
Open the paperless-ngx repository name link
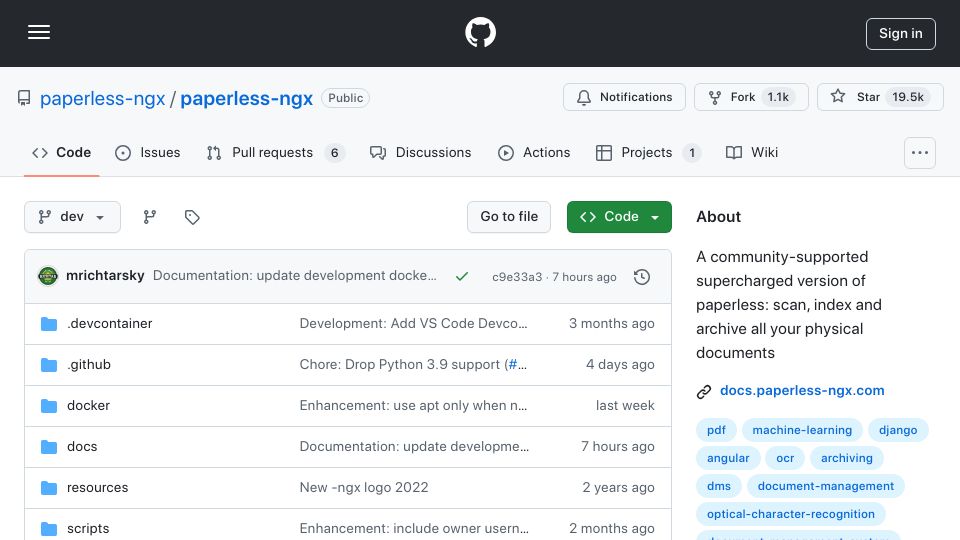coord(246,98)
